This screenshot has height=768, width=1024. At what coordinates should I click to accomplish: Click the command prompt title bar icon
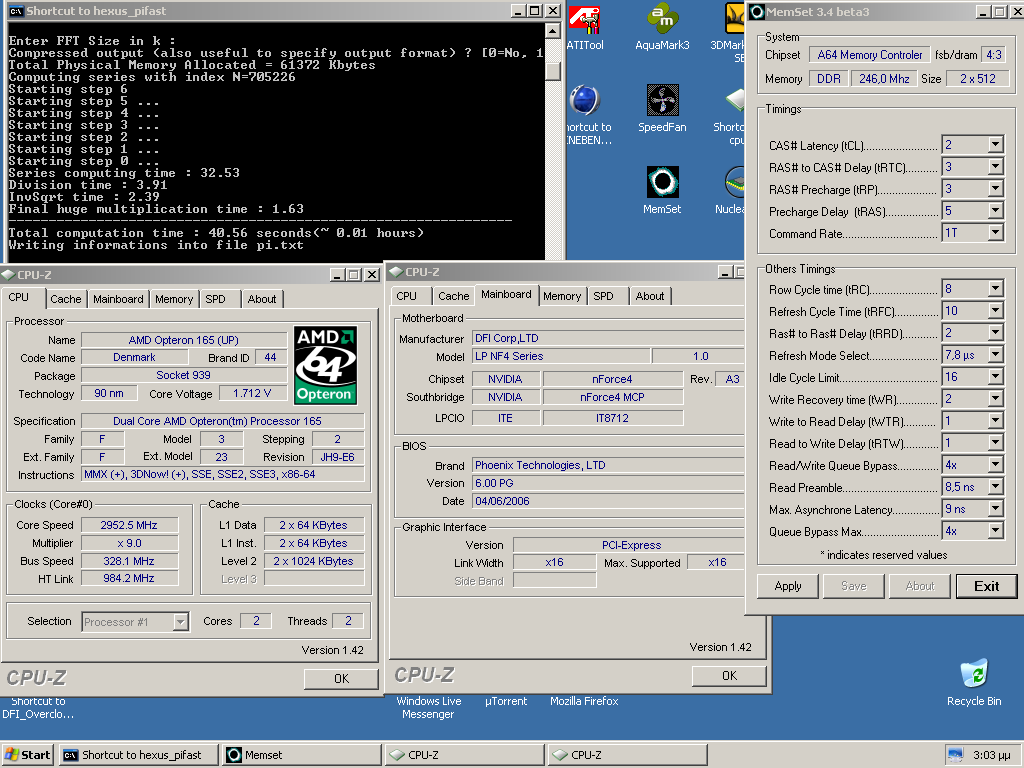click(16, 11)
